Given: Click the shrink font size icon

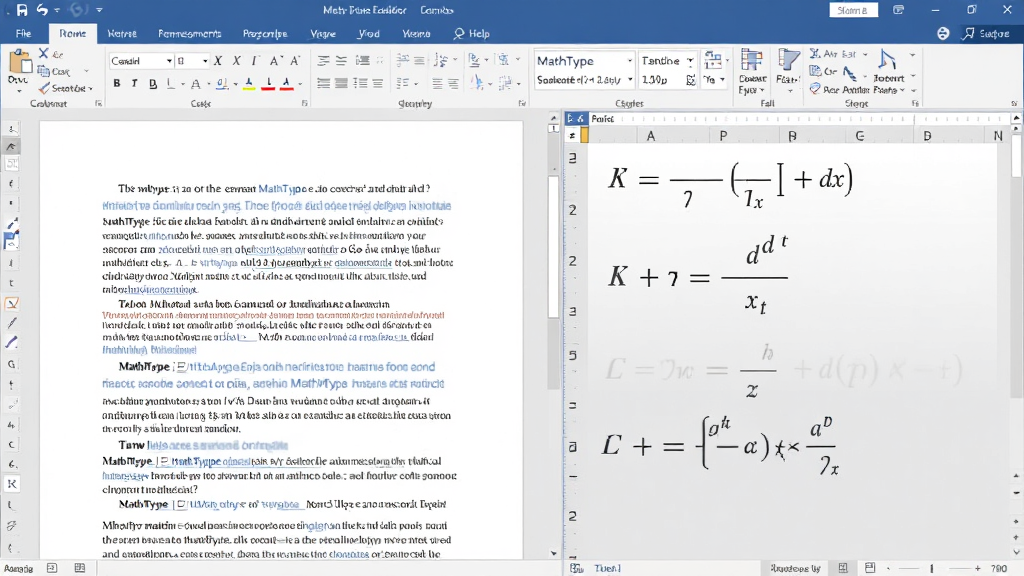Looking at the screenshot, I should 295,61.
